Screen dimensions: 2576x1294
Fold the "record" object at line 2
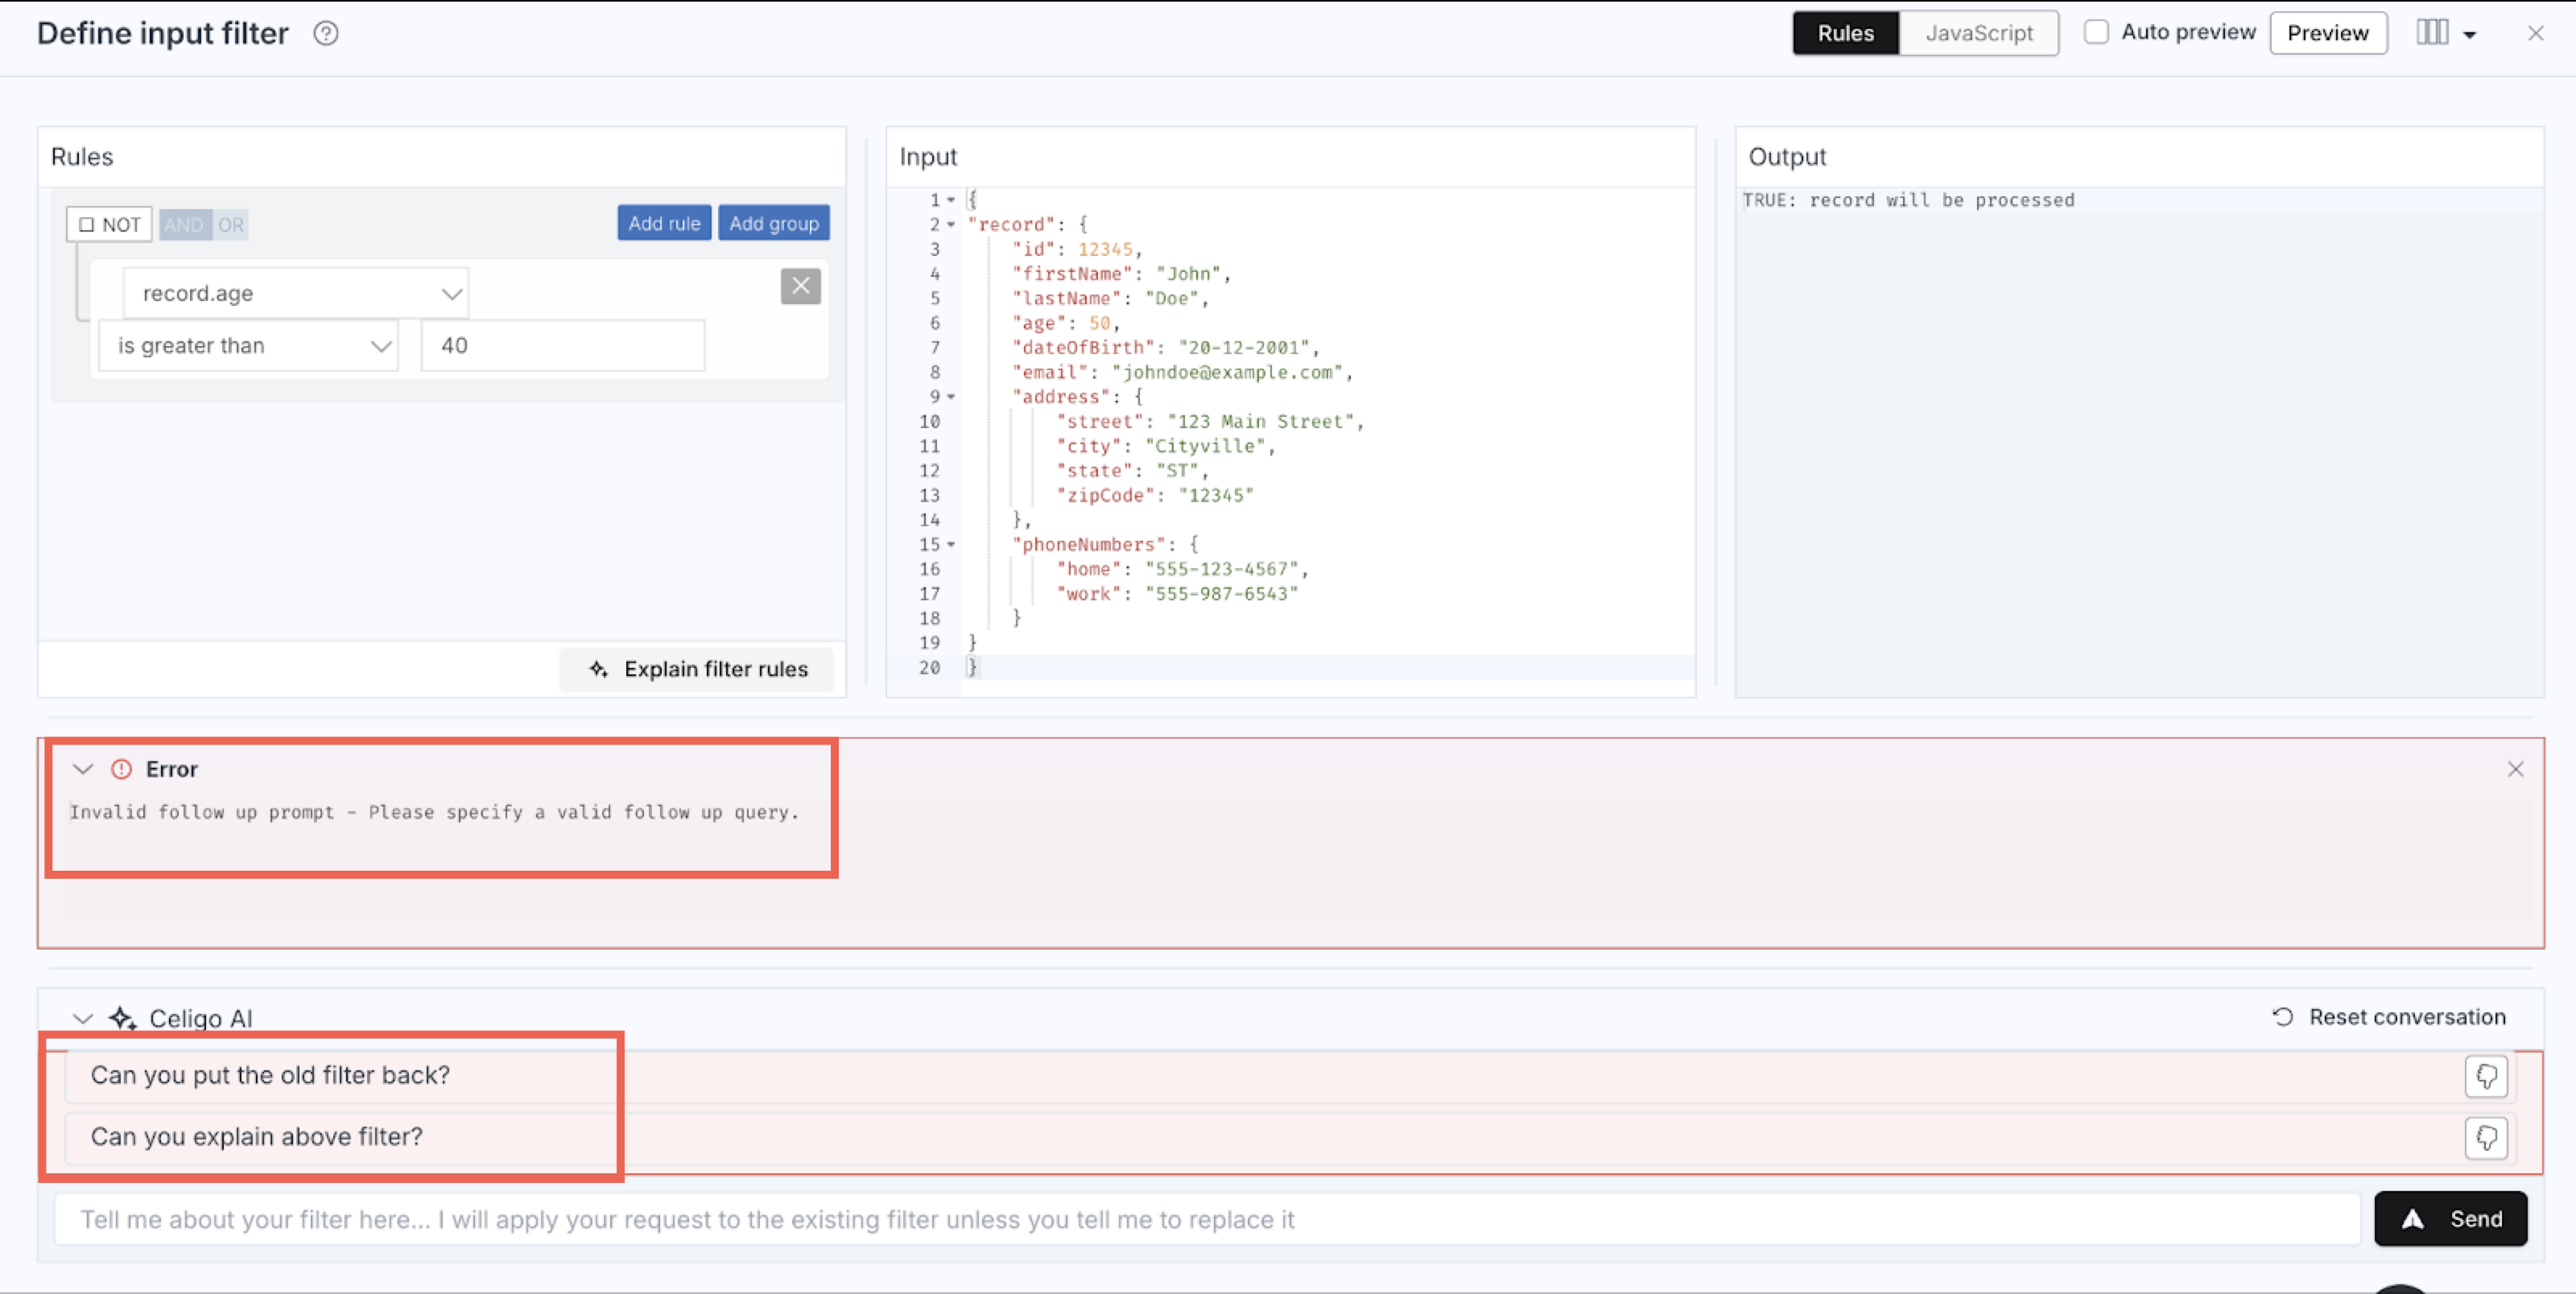pyautogui.click(x=951, y=225)
